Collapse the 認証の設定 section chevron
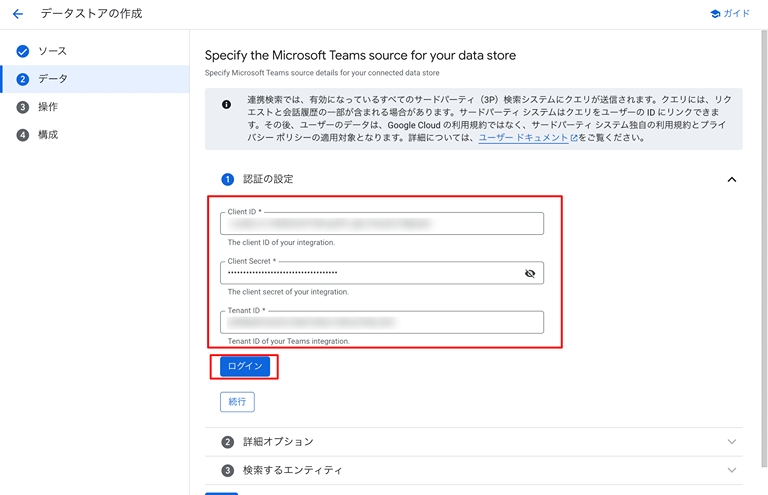This screenshot has width=768, height=495. 732,179
